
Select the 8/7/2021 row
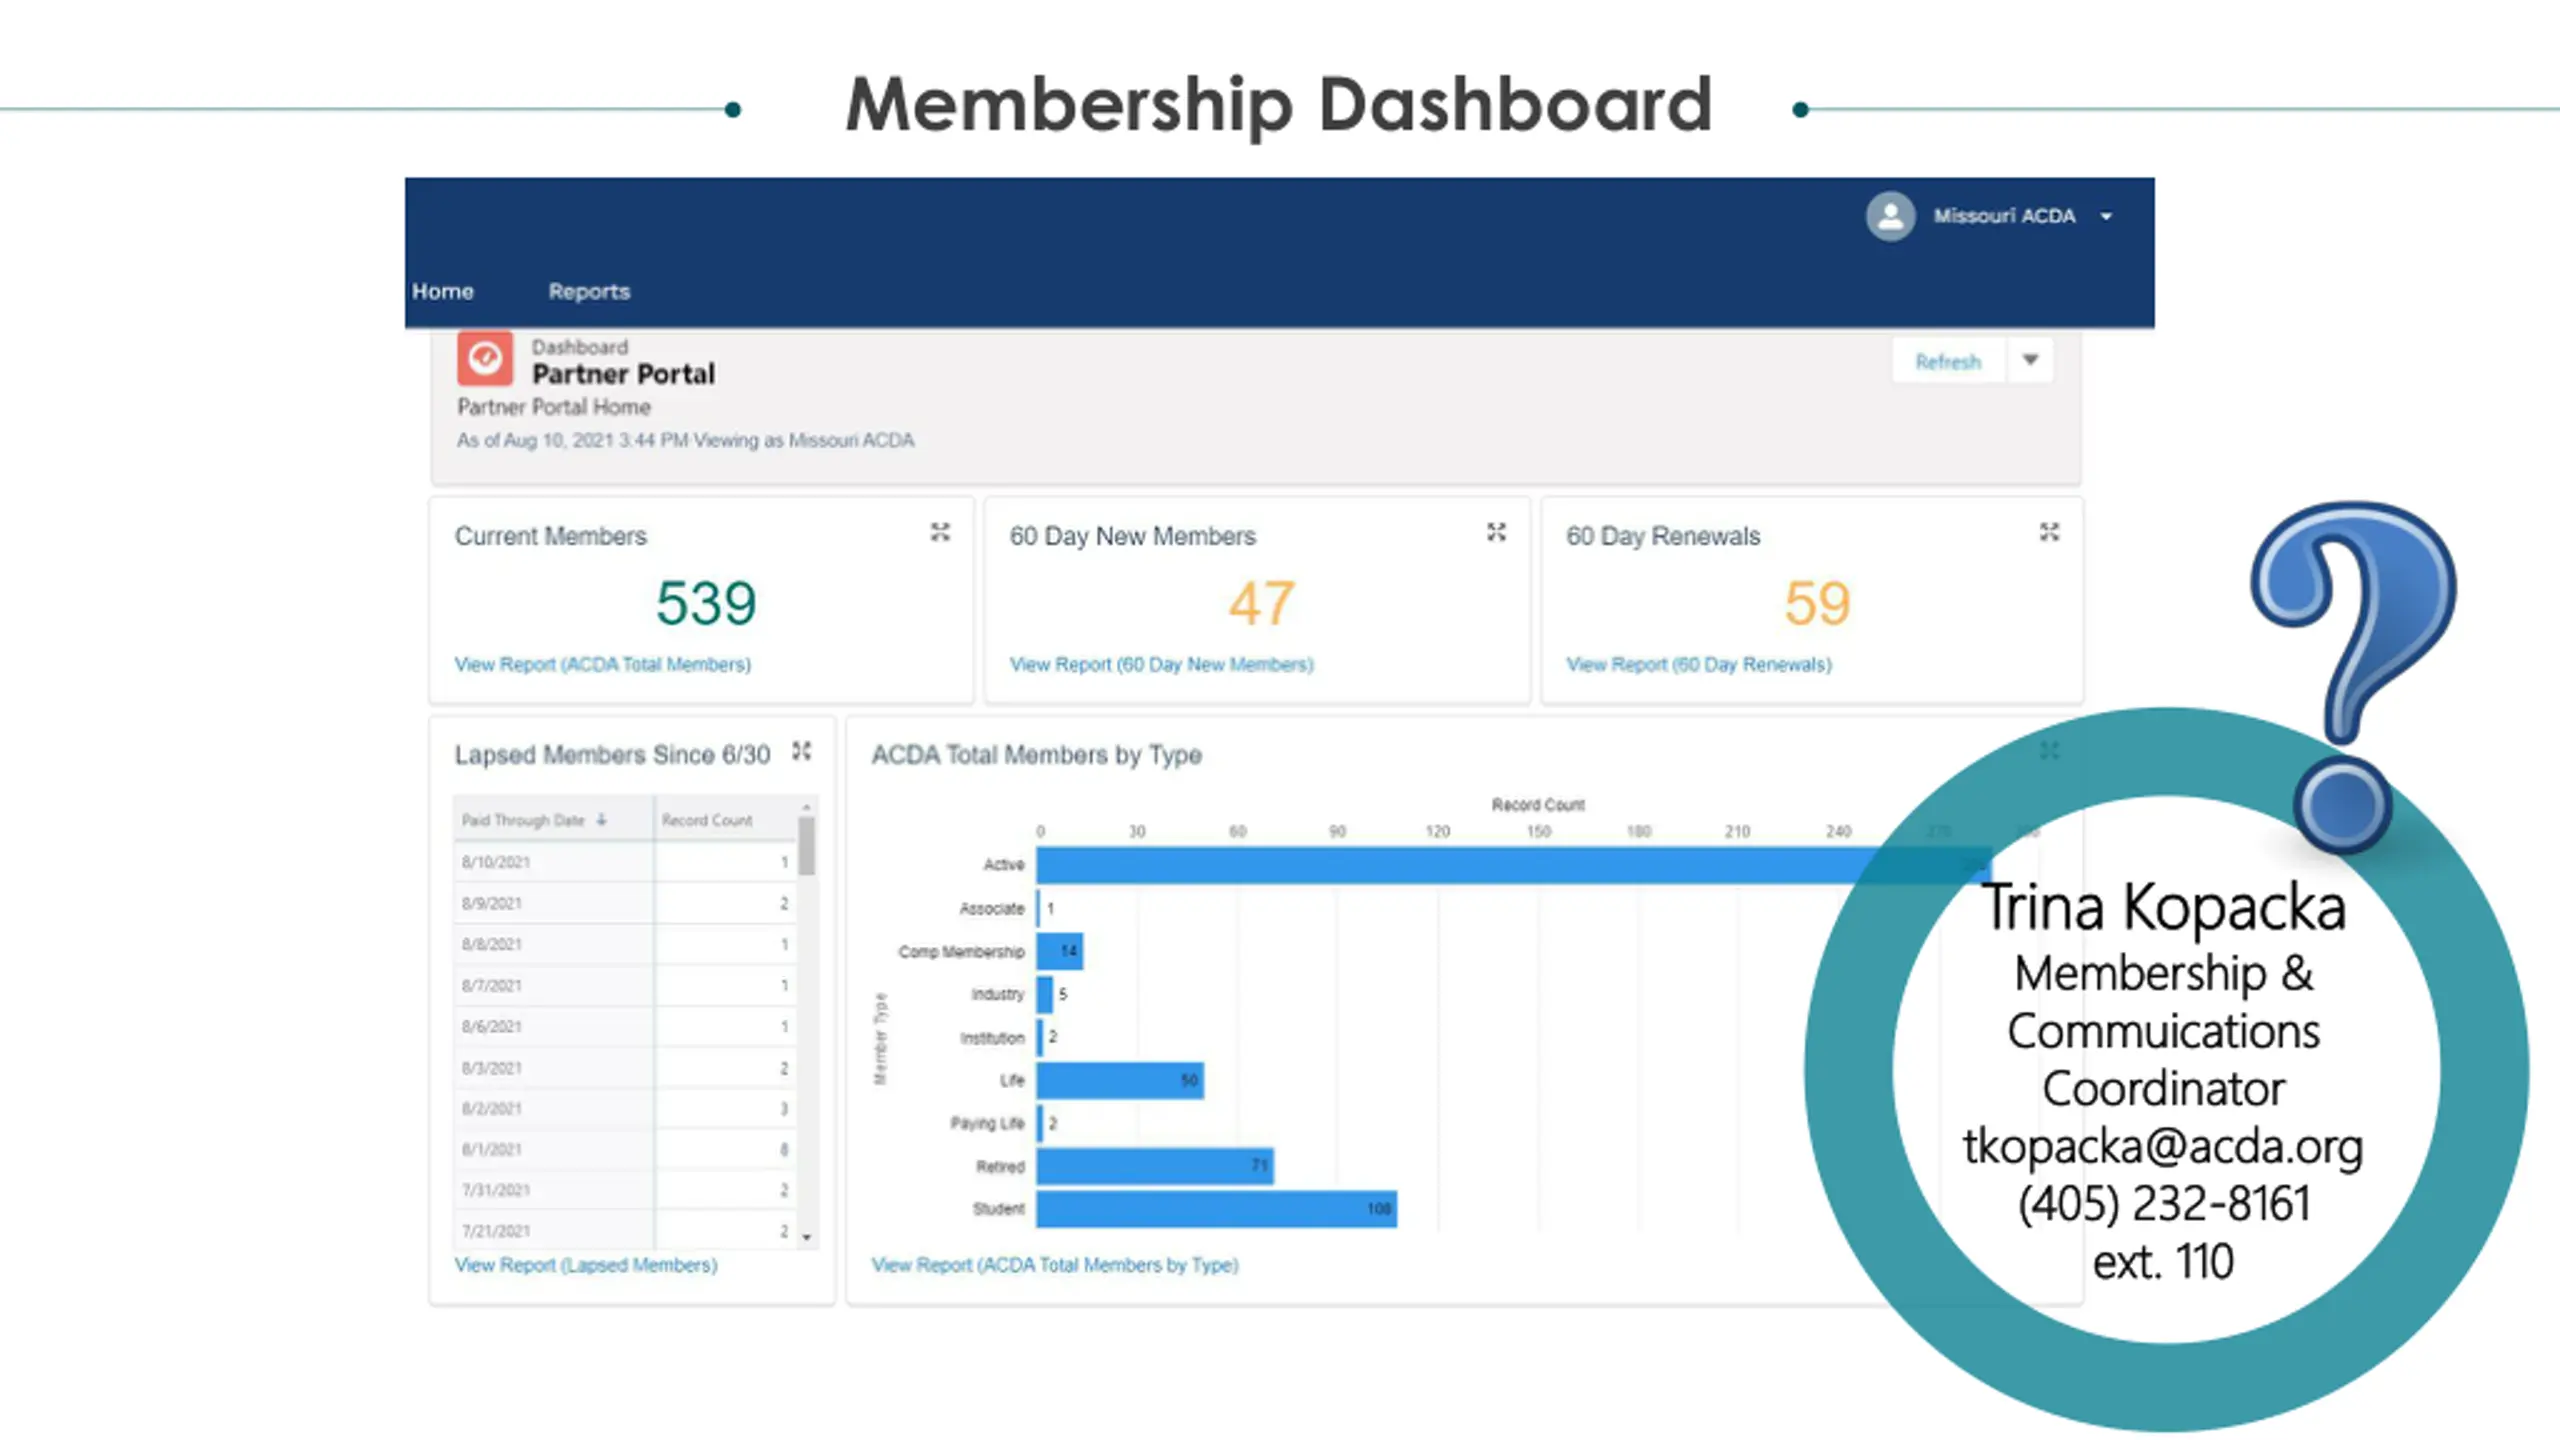click(x=625, y=985)
